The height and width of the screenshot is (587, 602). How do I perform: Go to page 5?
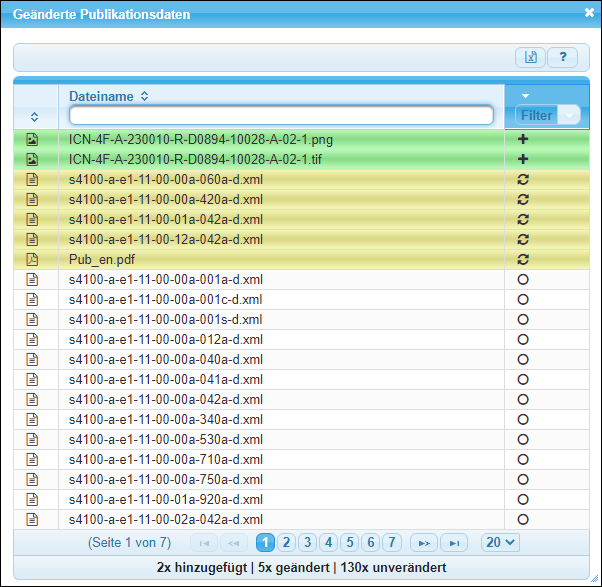click(x=350, y=542)
